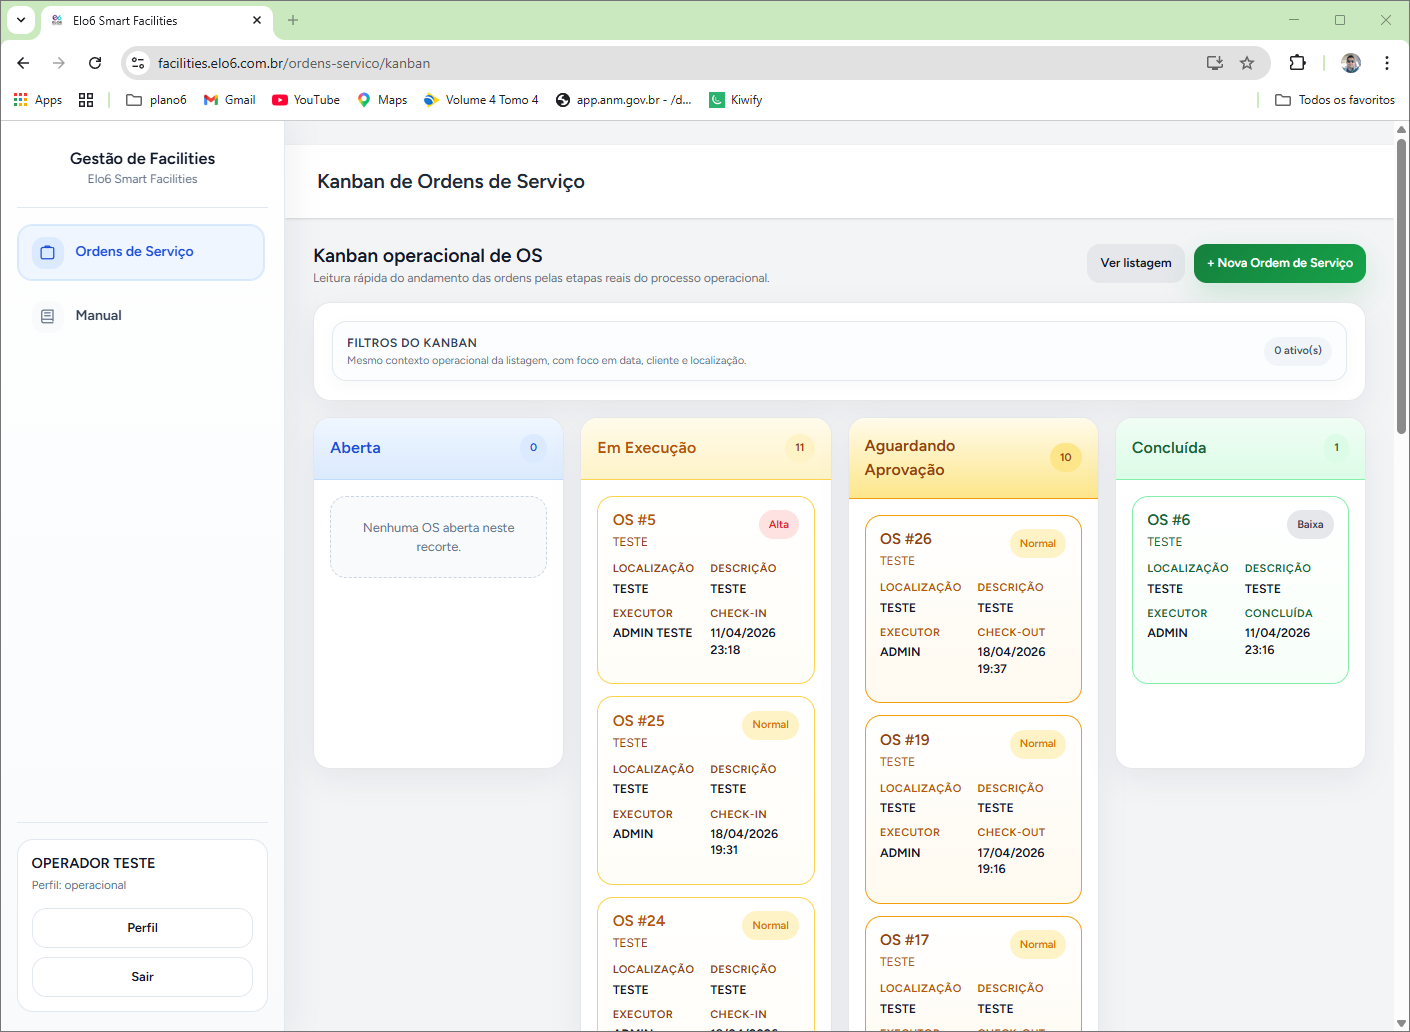Click the Aberta column header
Screen dimensions: 1410x1032
point(438,448)
